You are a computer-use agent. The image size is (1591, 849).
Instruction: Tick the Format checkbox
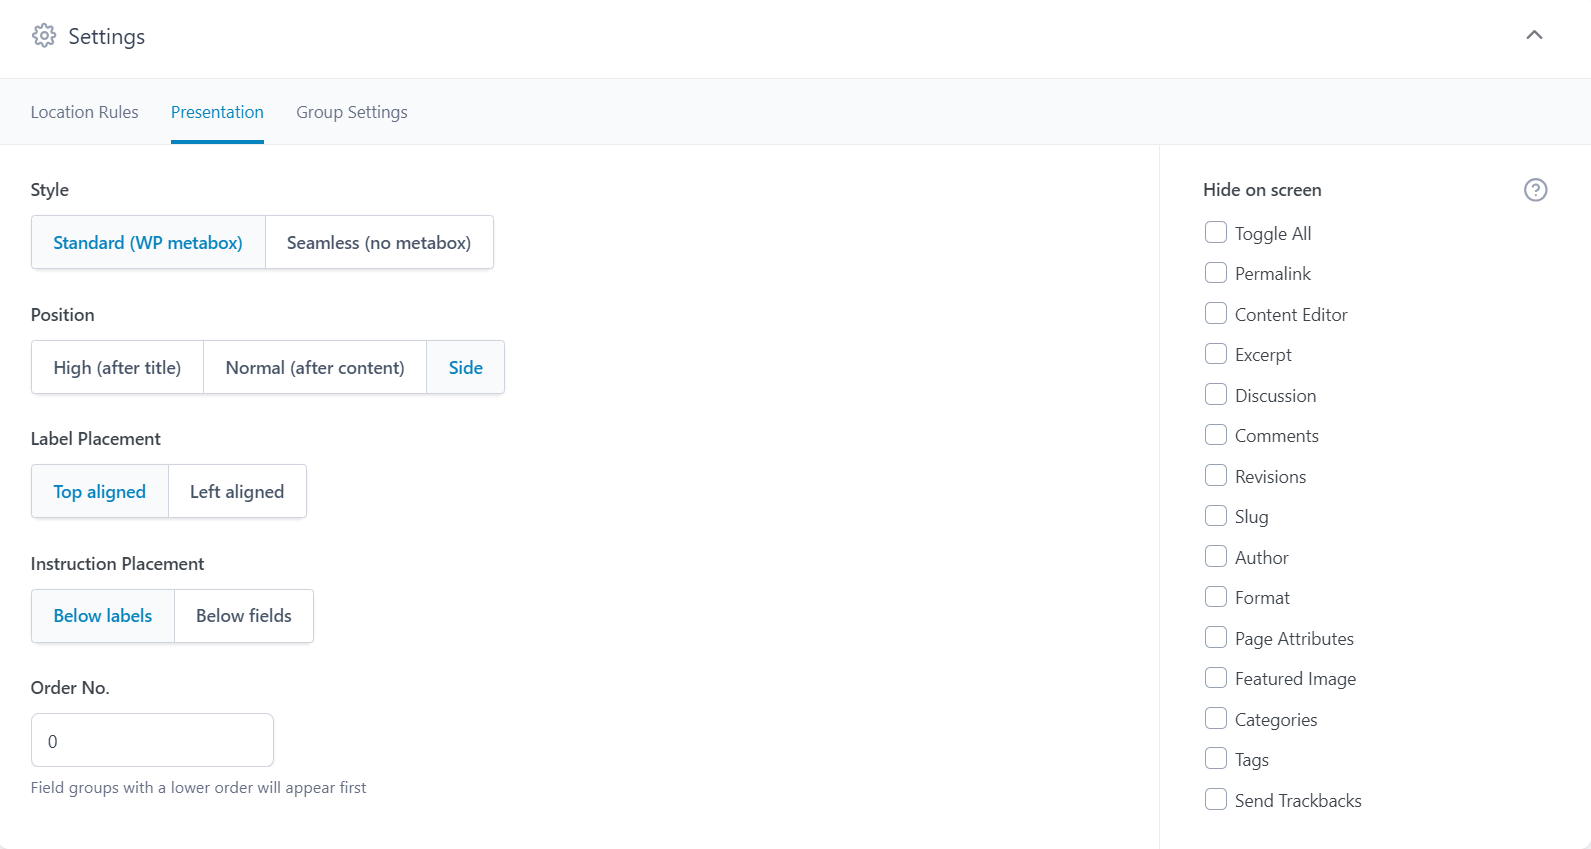point(1216,596)
